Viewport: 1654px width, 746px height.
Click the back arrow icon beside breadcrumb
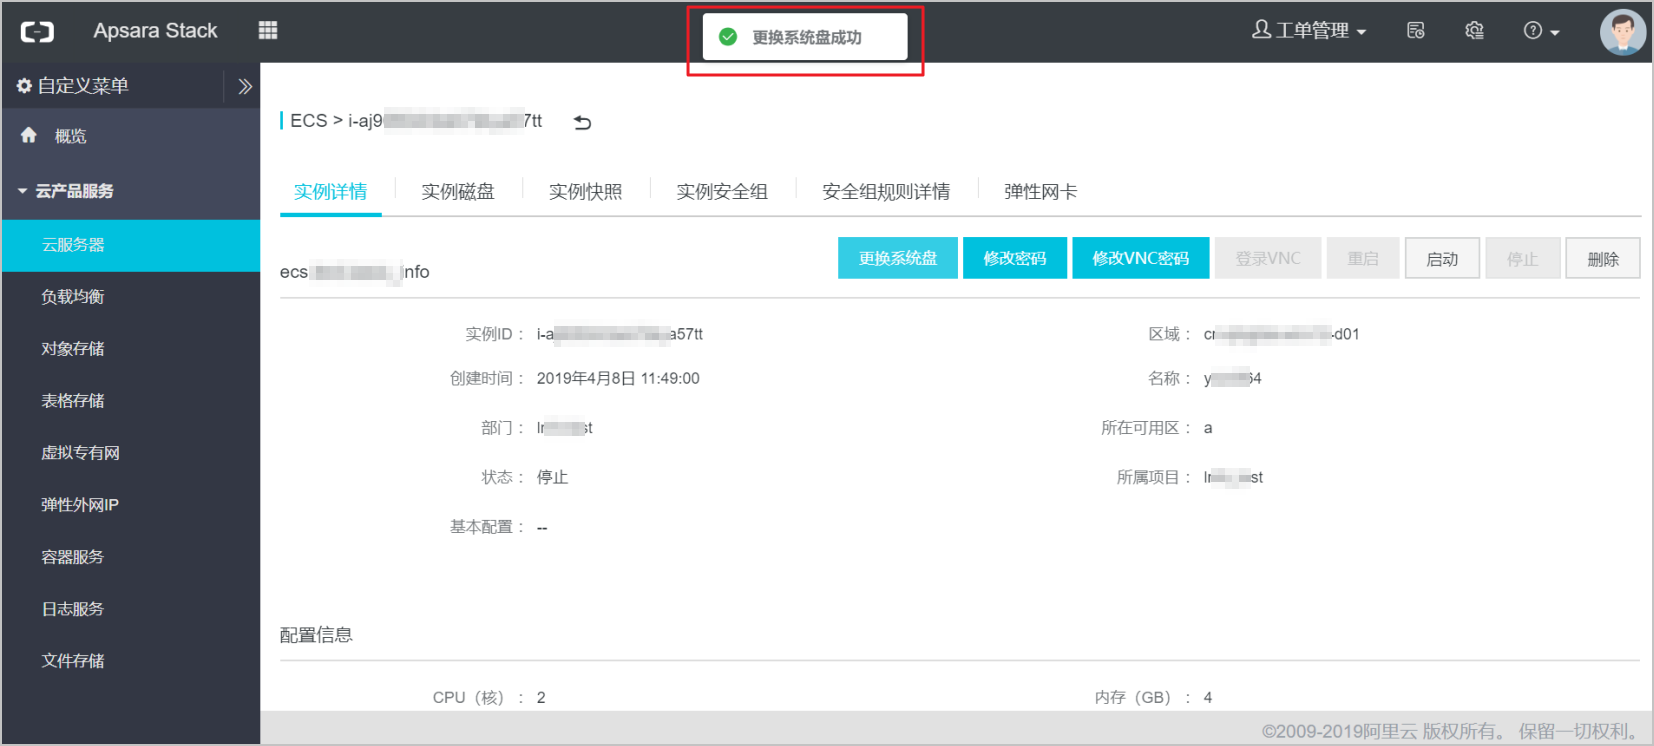click(x=582, y=122)
